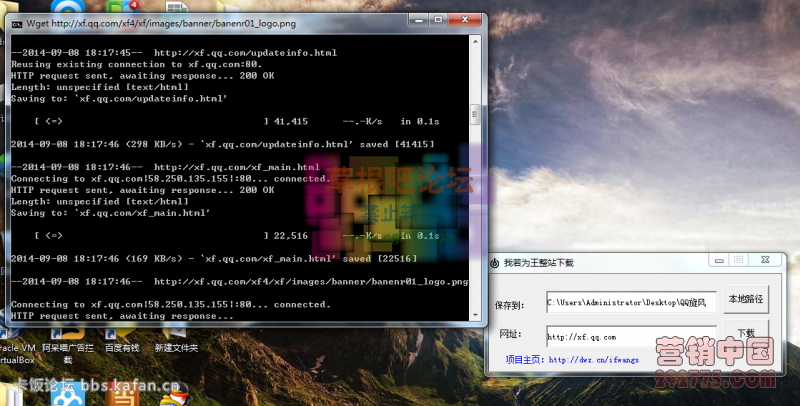800x406 pixels.
Task: Click the power icon in downloader title bar
Action: (x=493, y=262)
